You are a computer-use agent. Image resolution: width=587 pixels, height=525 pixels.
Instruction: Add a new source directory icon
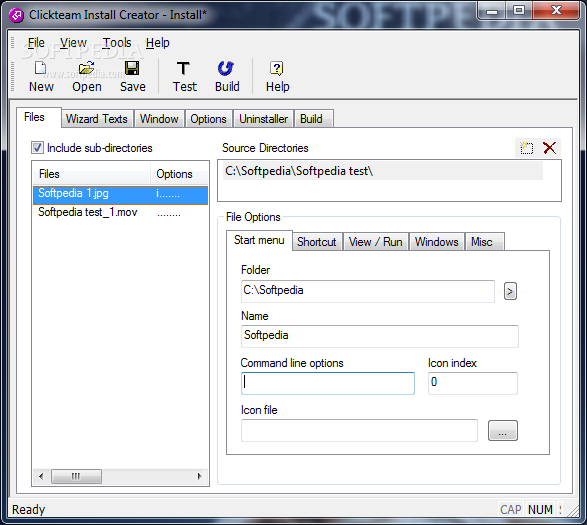(x=527, y=148)
